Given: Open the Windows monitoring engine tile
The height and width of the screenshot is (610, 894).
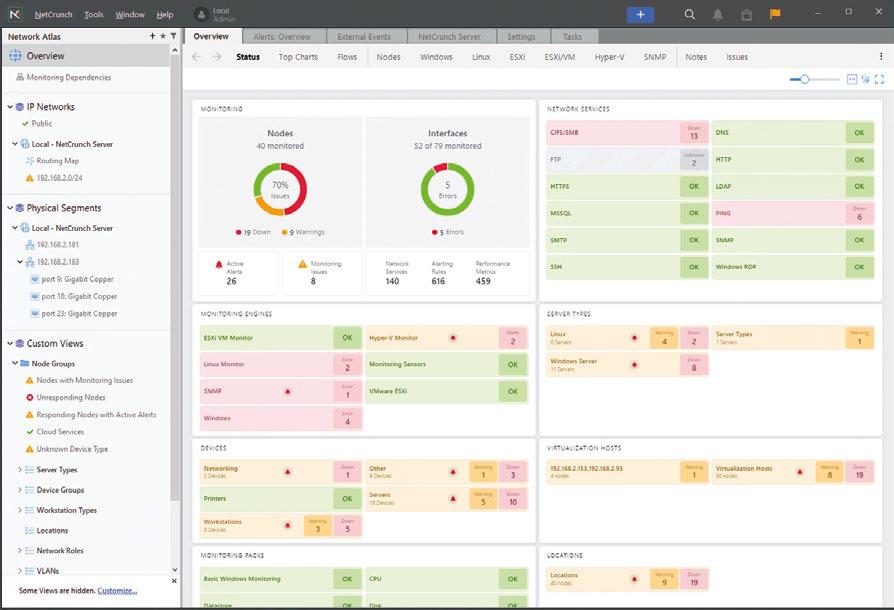Looking at the screenshot, I should pyautogui.click(x=281, y=418).
